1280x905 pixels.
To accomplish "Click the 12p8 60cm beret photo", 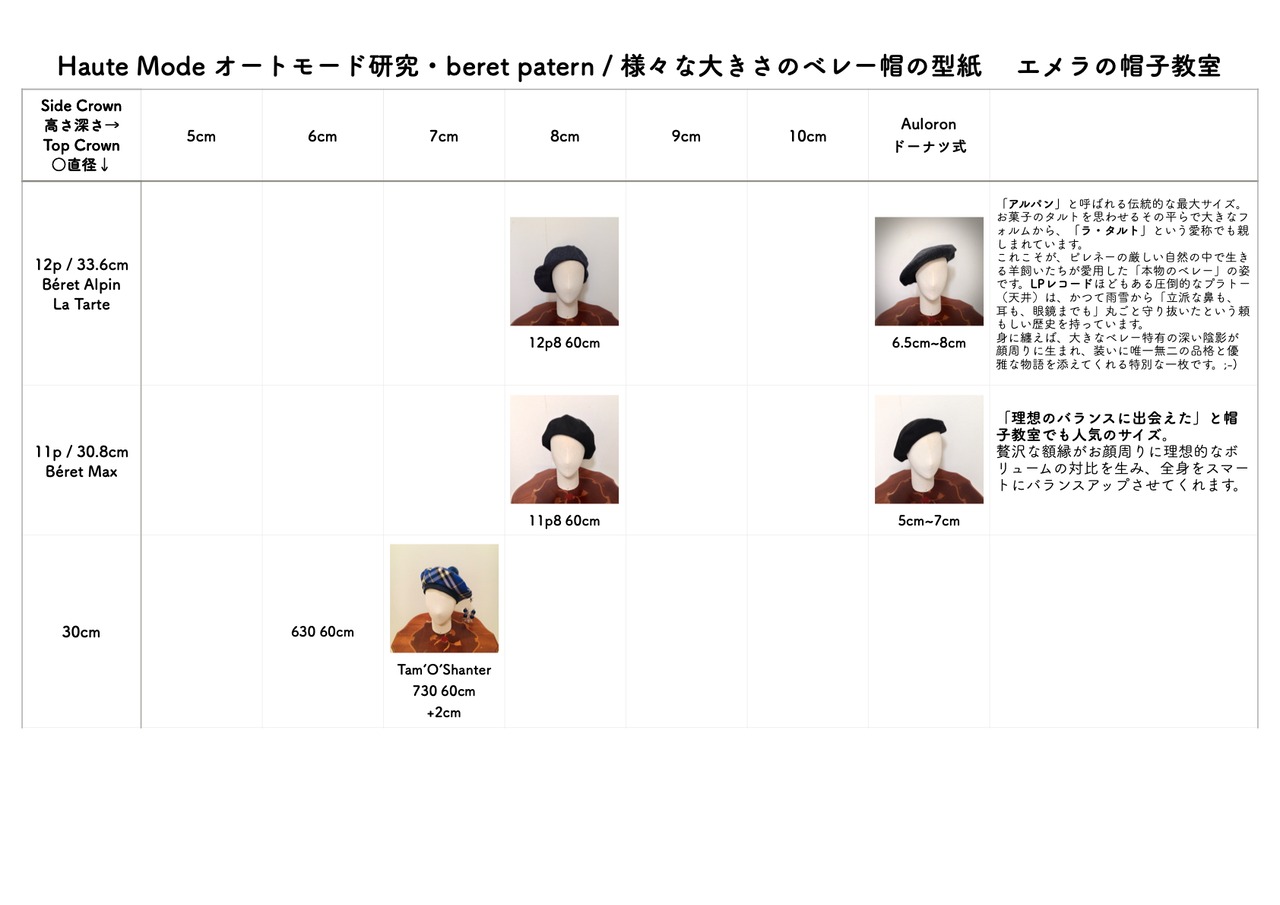I will 564,271.
